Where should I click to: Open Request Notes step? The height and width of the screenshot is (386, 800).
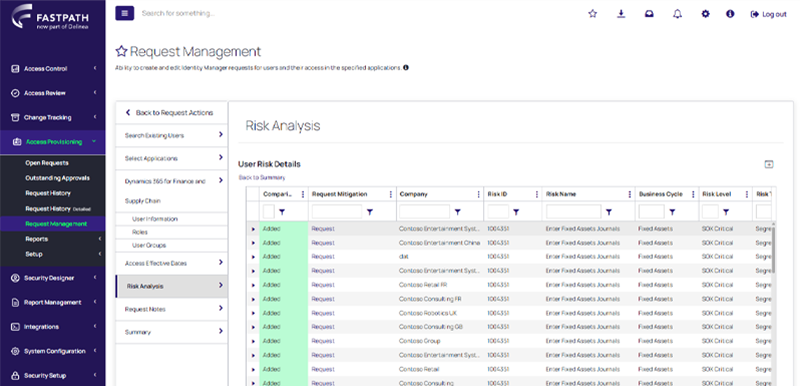pyautogui.click(x=171, y=309)
